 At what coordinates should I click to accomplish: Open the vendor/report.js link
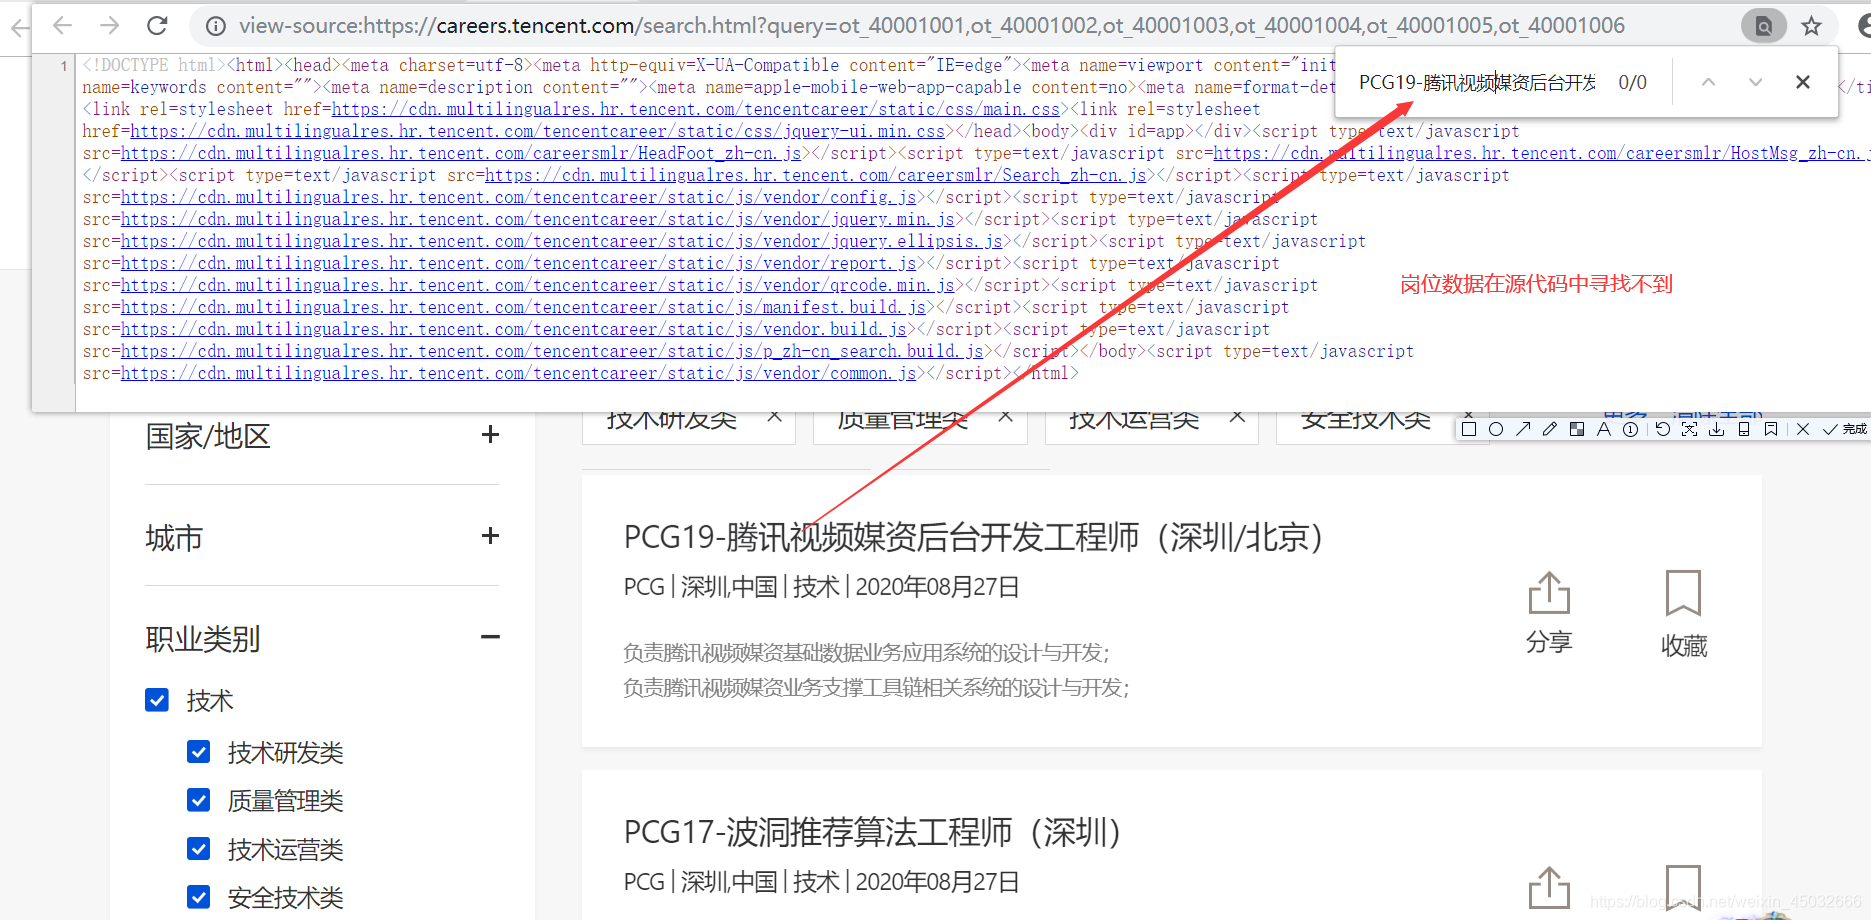point(519,263)
